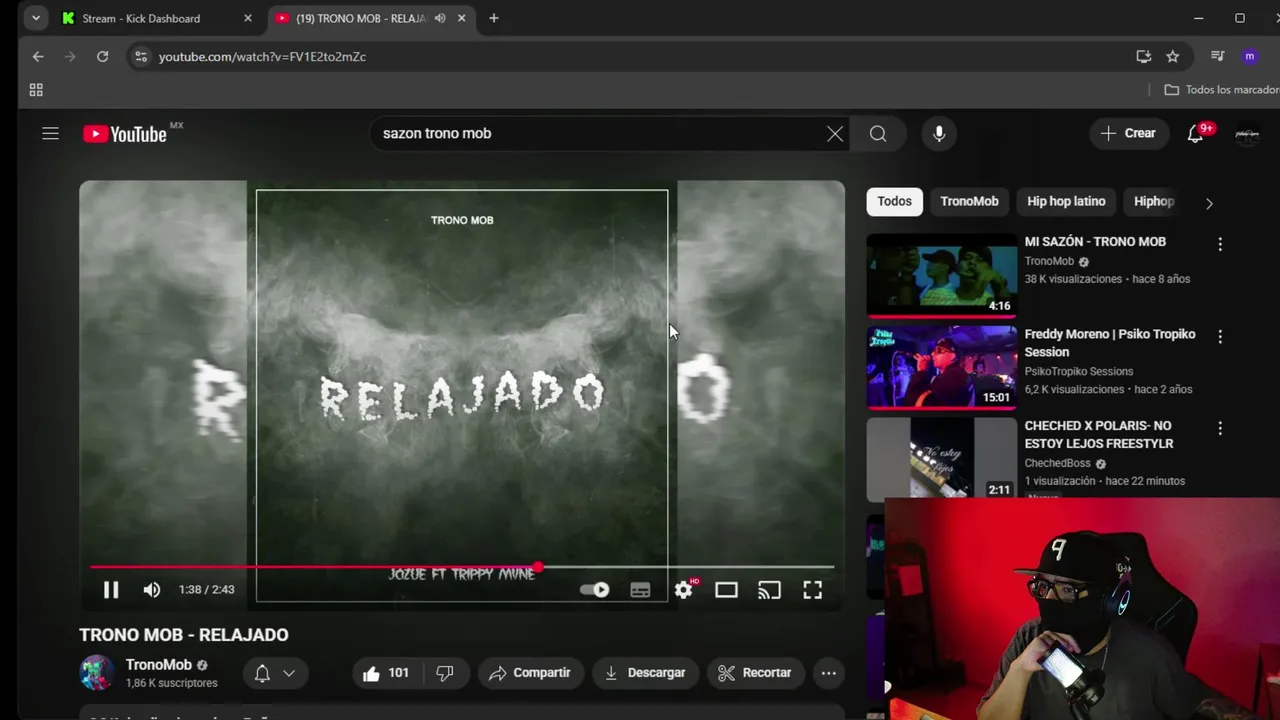Select the TronoMob filter chip
Image resolution: width=1280 pixels, height=720 pixels.
[x=969, y=201]
